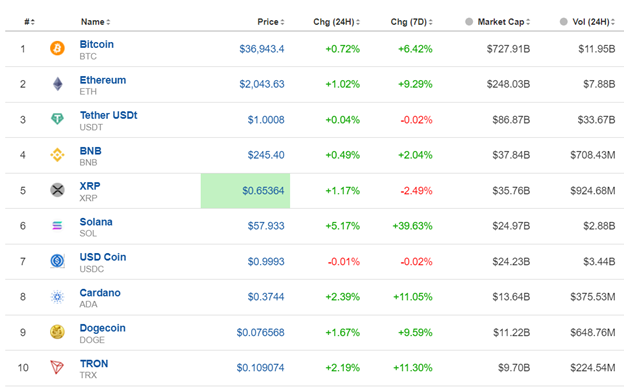624x388 pixels.
Task: Click the USD Coin blue logo
Action: point(57,261)
